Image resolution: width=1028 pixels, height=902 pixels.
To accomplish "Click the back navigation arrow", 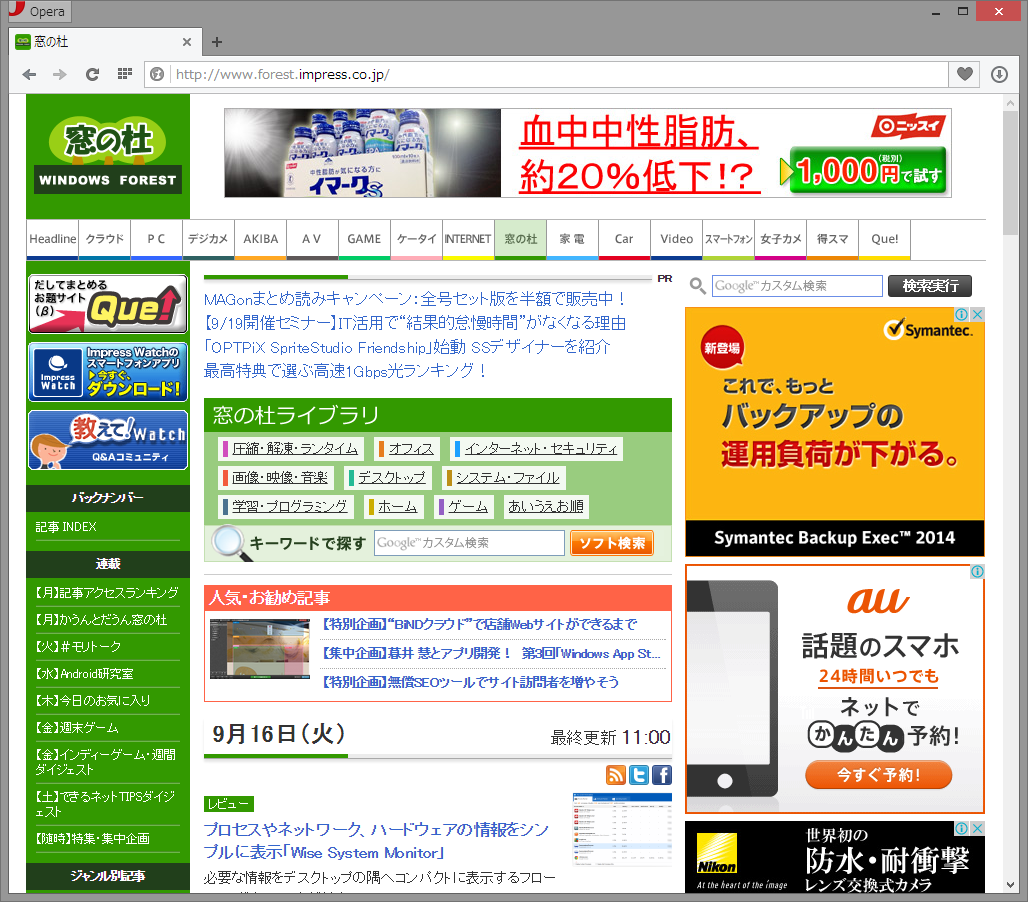I will (28, 74).
